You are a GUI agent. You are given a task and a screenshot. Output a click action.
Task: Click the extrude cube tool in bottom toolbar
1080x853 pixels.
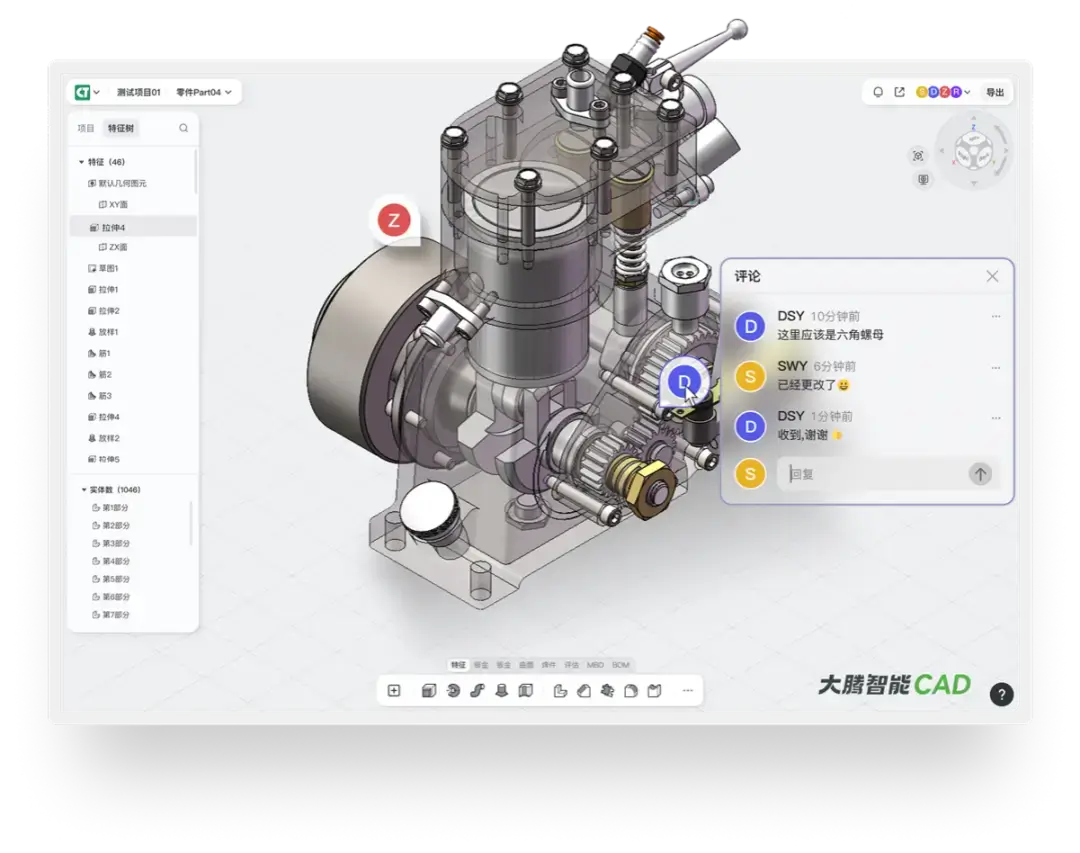click(x=429, y=691)
